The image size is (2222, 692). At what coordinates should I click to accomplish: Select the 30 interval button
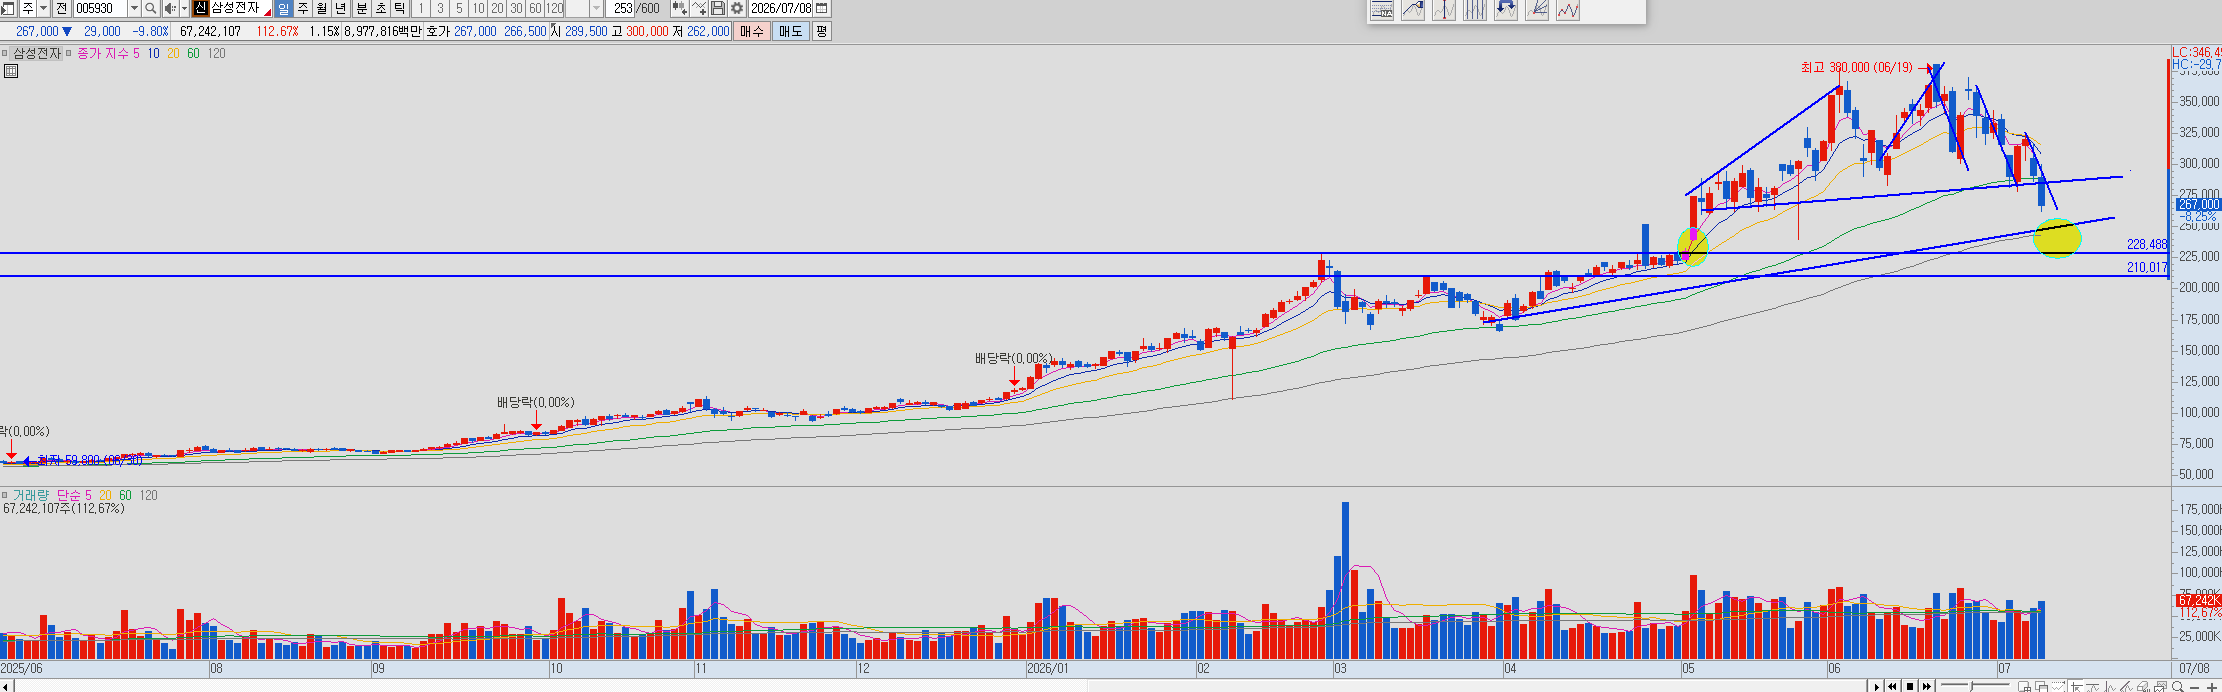[516, 8]
